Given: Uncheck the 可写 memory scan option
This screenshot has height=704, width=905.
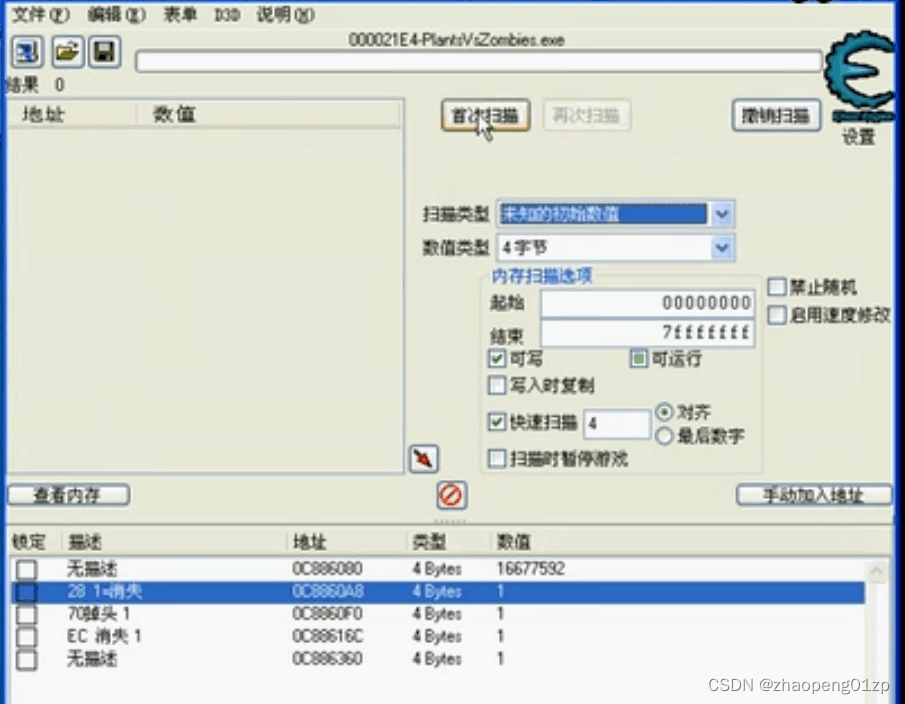Looking at the screenshot, I should [x=496, y=359].
